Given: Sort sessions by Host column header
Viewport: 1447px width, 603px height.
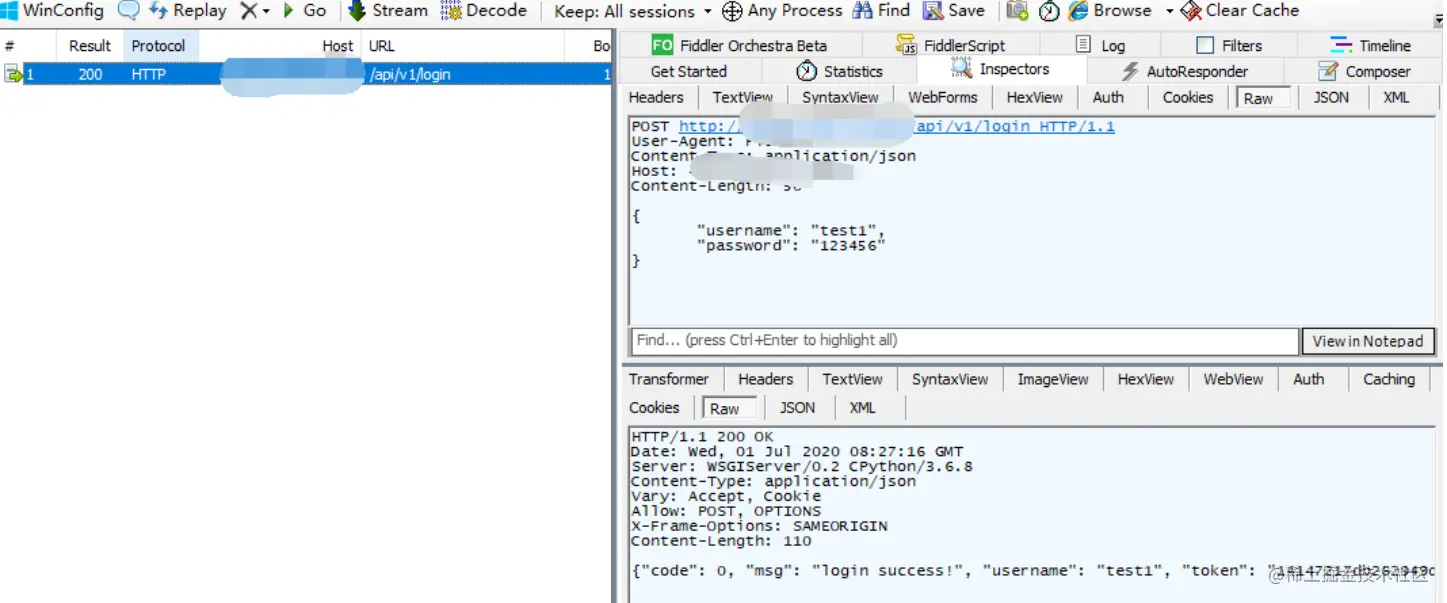Looking at the screenshot, I should click(338, 46).
